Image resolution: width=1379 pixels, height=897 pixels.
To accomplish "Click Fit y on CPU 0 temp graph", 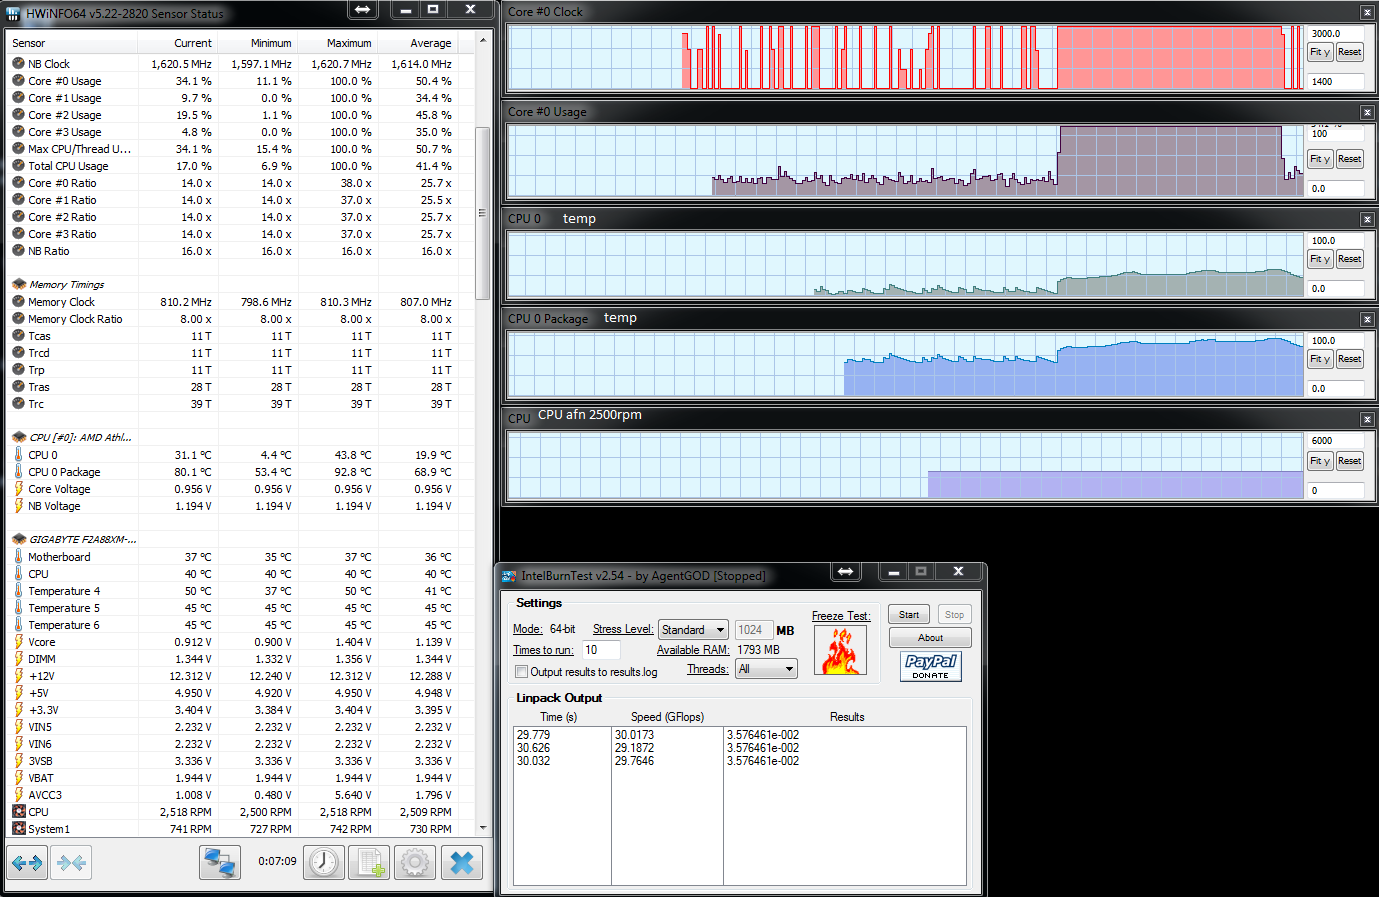I will [x=1320, y=259].
